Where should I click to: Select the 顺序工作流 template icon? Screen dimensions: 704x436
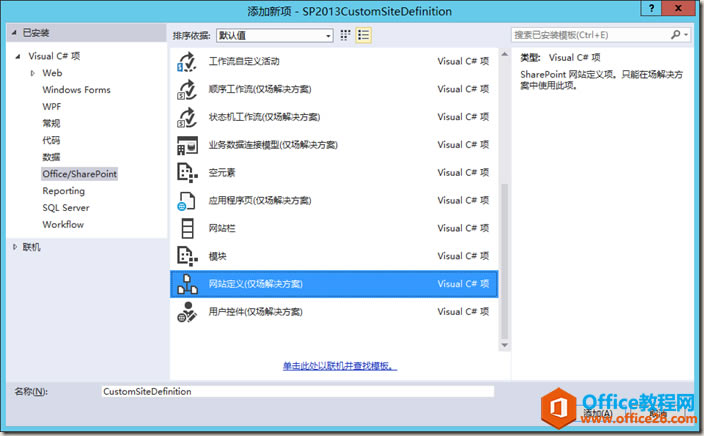[x=187, y=89]
